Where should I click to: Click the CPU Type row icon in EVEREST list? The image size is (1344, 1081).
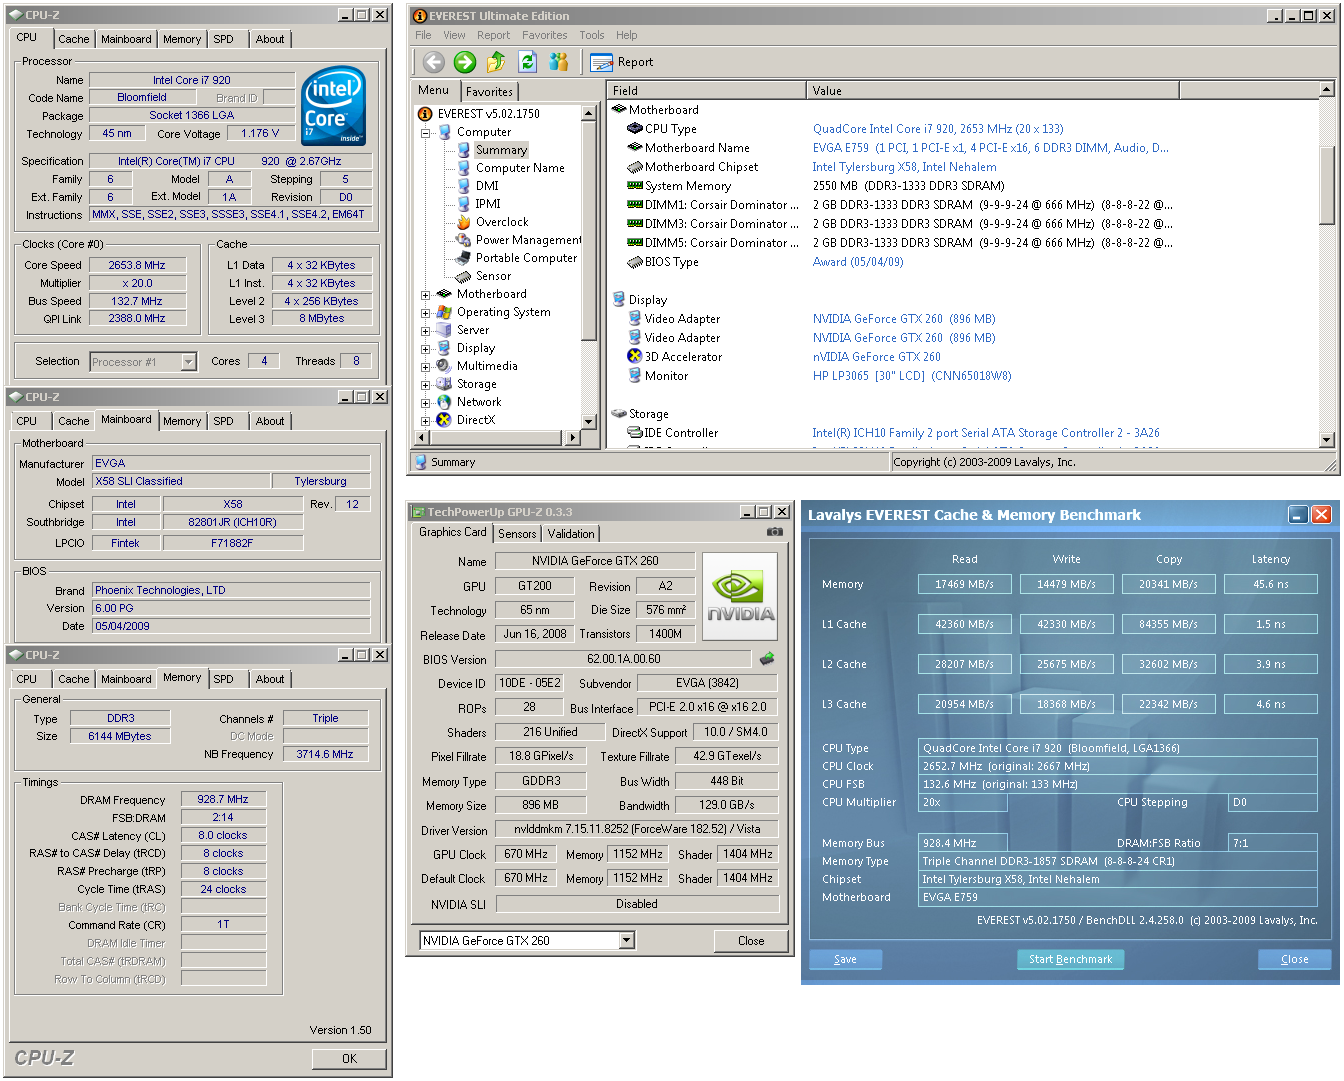click(634, 129)
